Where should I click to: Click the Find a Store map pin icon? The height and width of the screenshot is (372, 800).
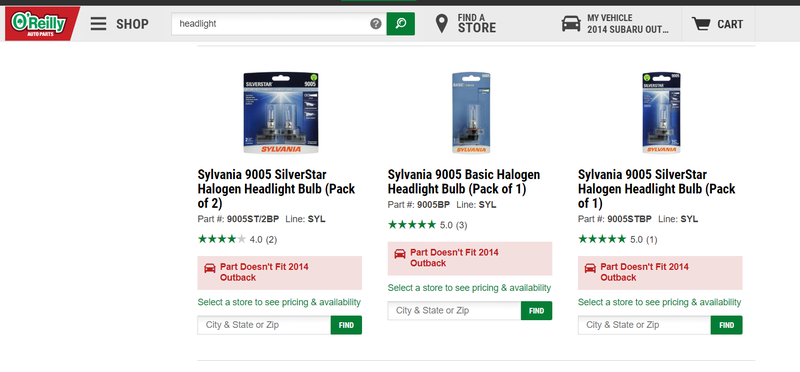click(442, 23)
